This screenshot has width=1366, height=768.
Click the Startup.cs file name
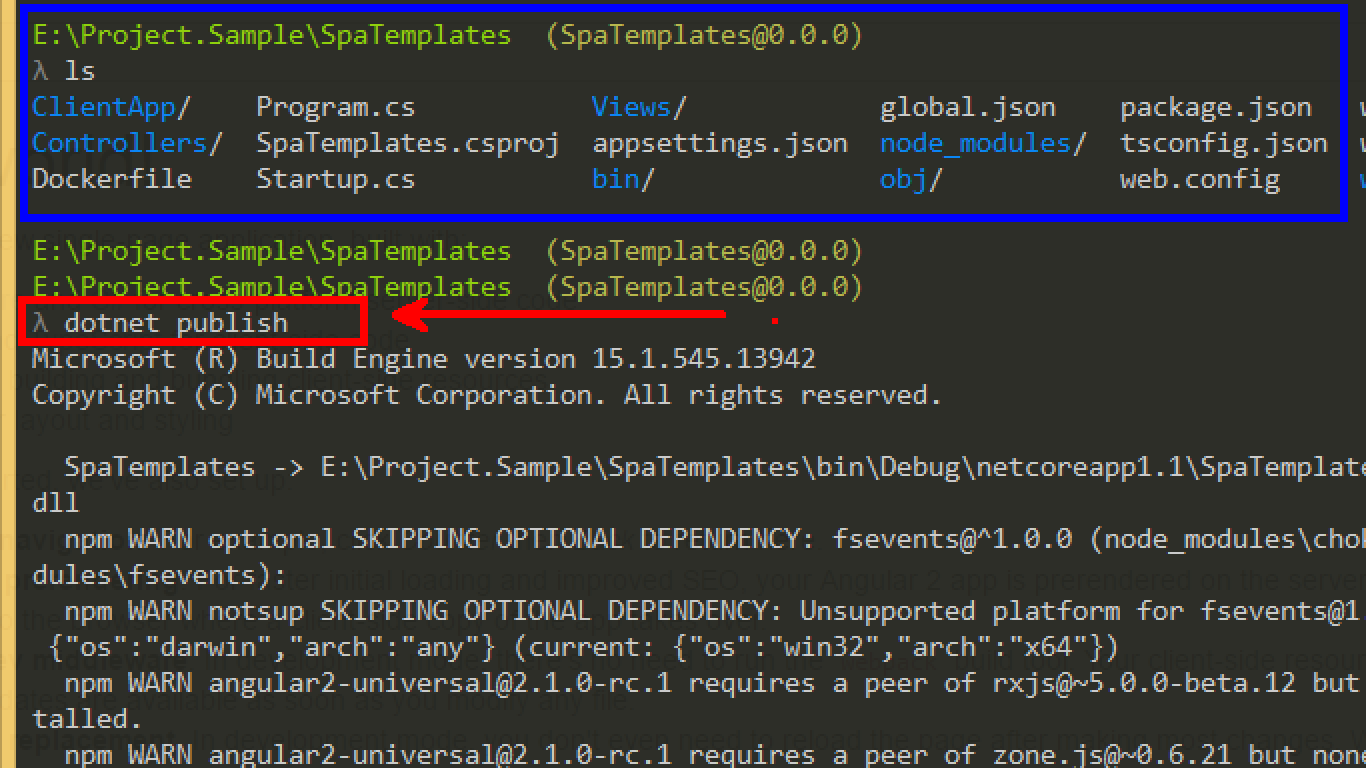335,179
